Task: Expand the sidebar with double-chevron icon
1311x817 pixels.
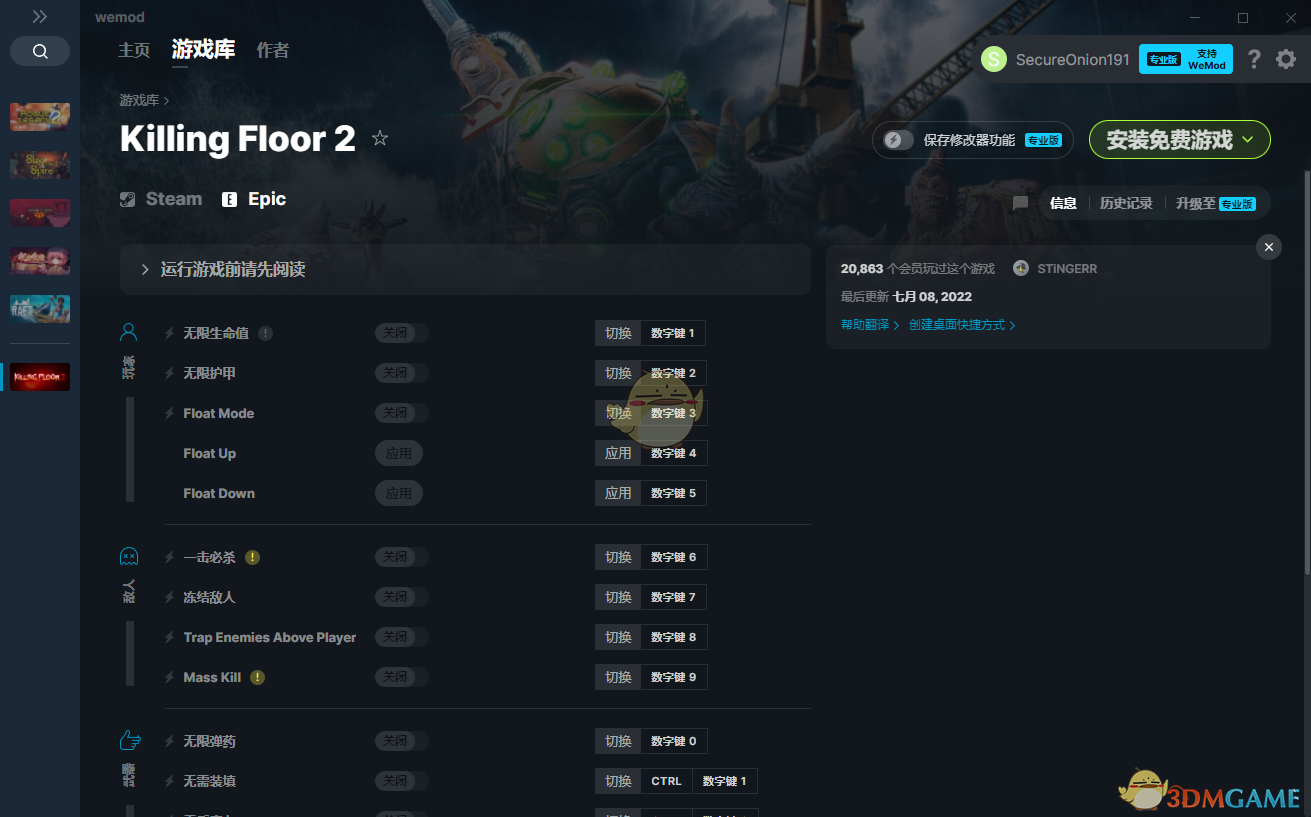Action: click(x=40, y=17)
